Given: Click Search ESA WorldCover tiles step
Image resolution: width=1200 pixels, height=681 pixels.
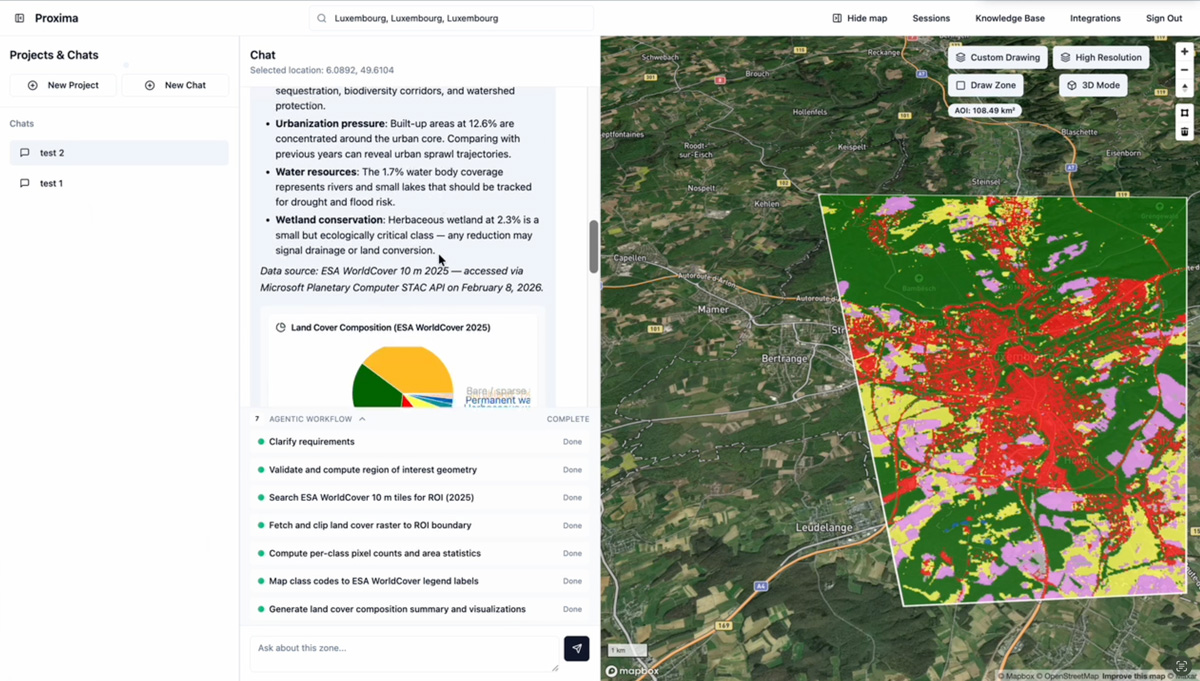Looking at the screenshot, I should pyautogui.click(x=420, y=497).
